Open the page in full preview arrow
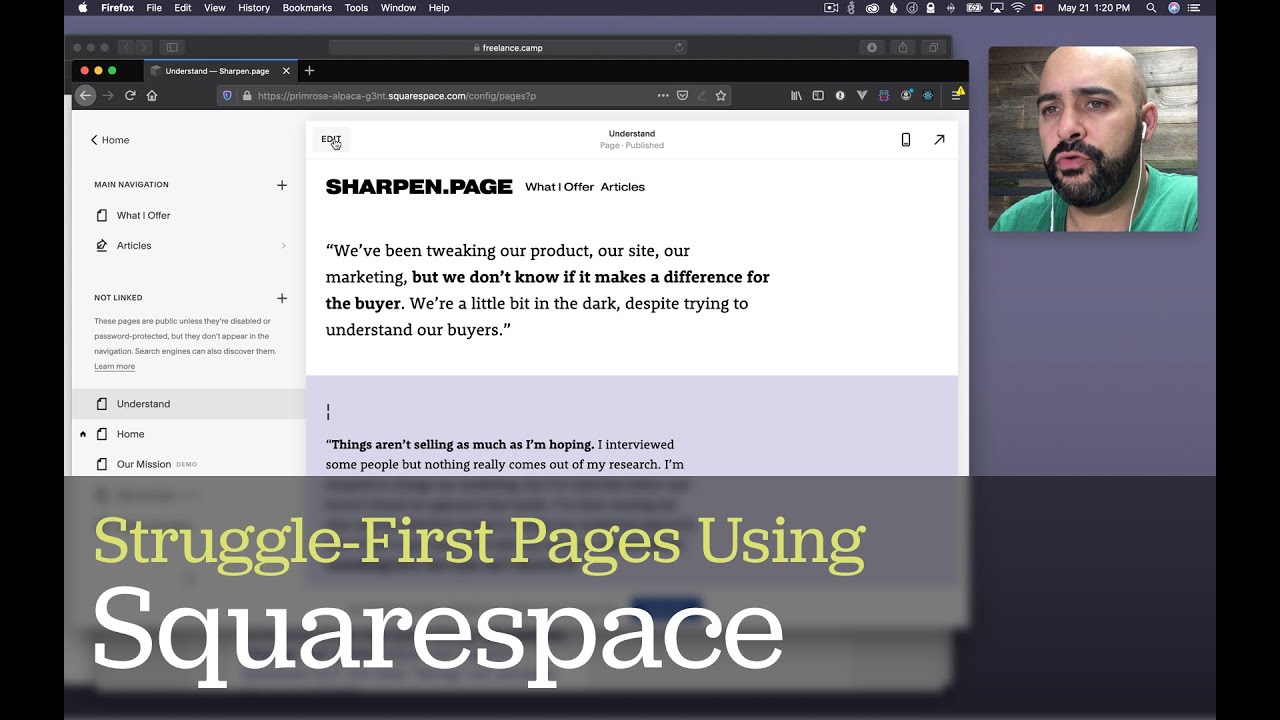 tap(939, 140)
